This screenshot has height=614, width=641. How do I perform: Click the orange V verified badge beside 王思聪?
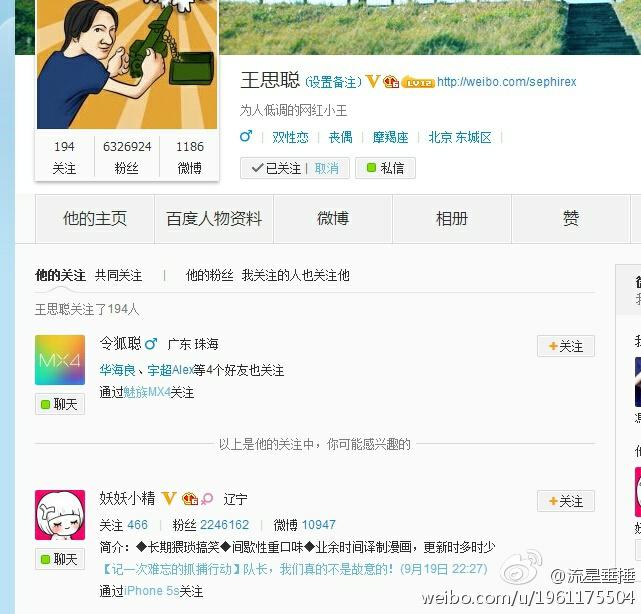point(372,81)
